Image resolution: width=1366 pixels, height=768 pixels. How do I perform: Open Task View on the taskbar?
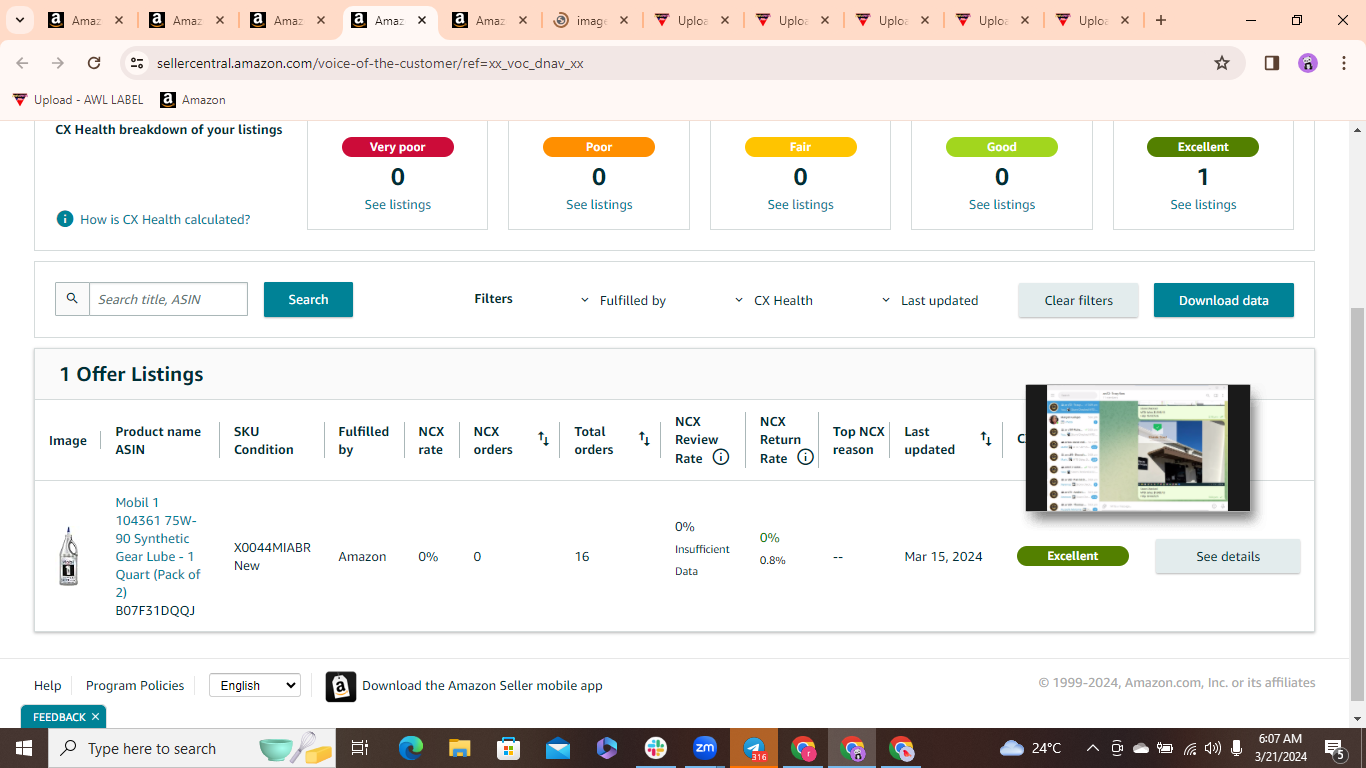(x=360, y=748)
